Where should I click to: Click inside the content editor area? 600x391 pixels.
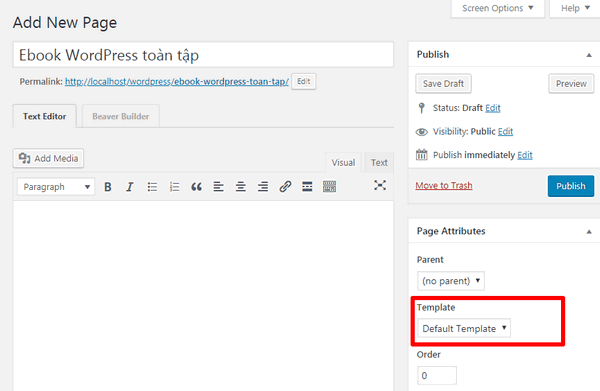click(203, 296)
